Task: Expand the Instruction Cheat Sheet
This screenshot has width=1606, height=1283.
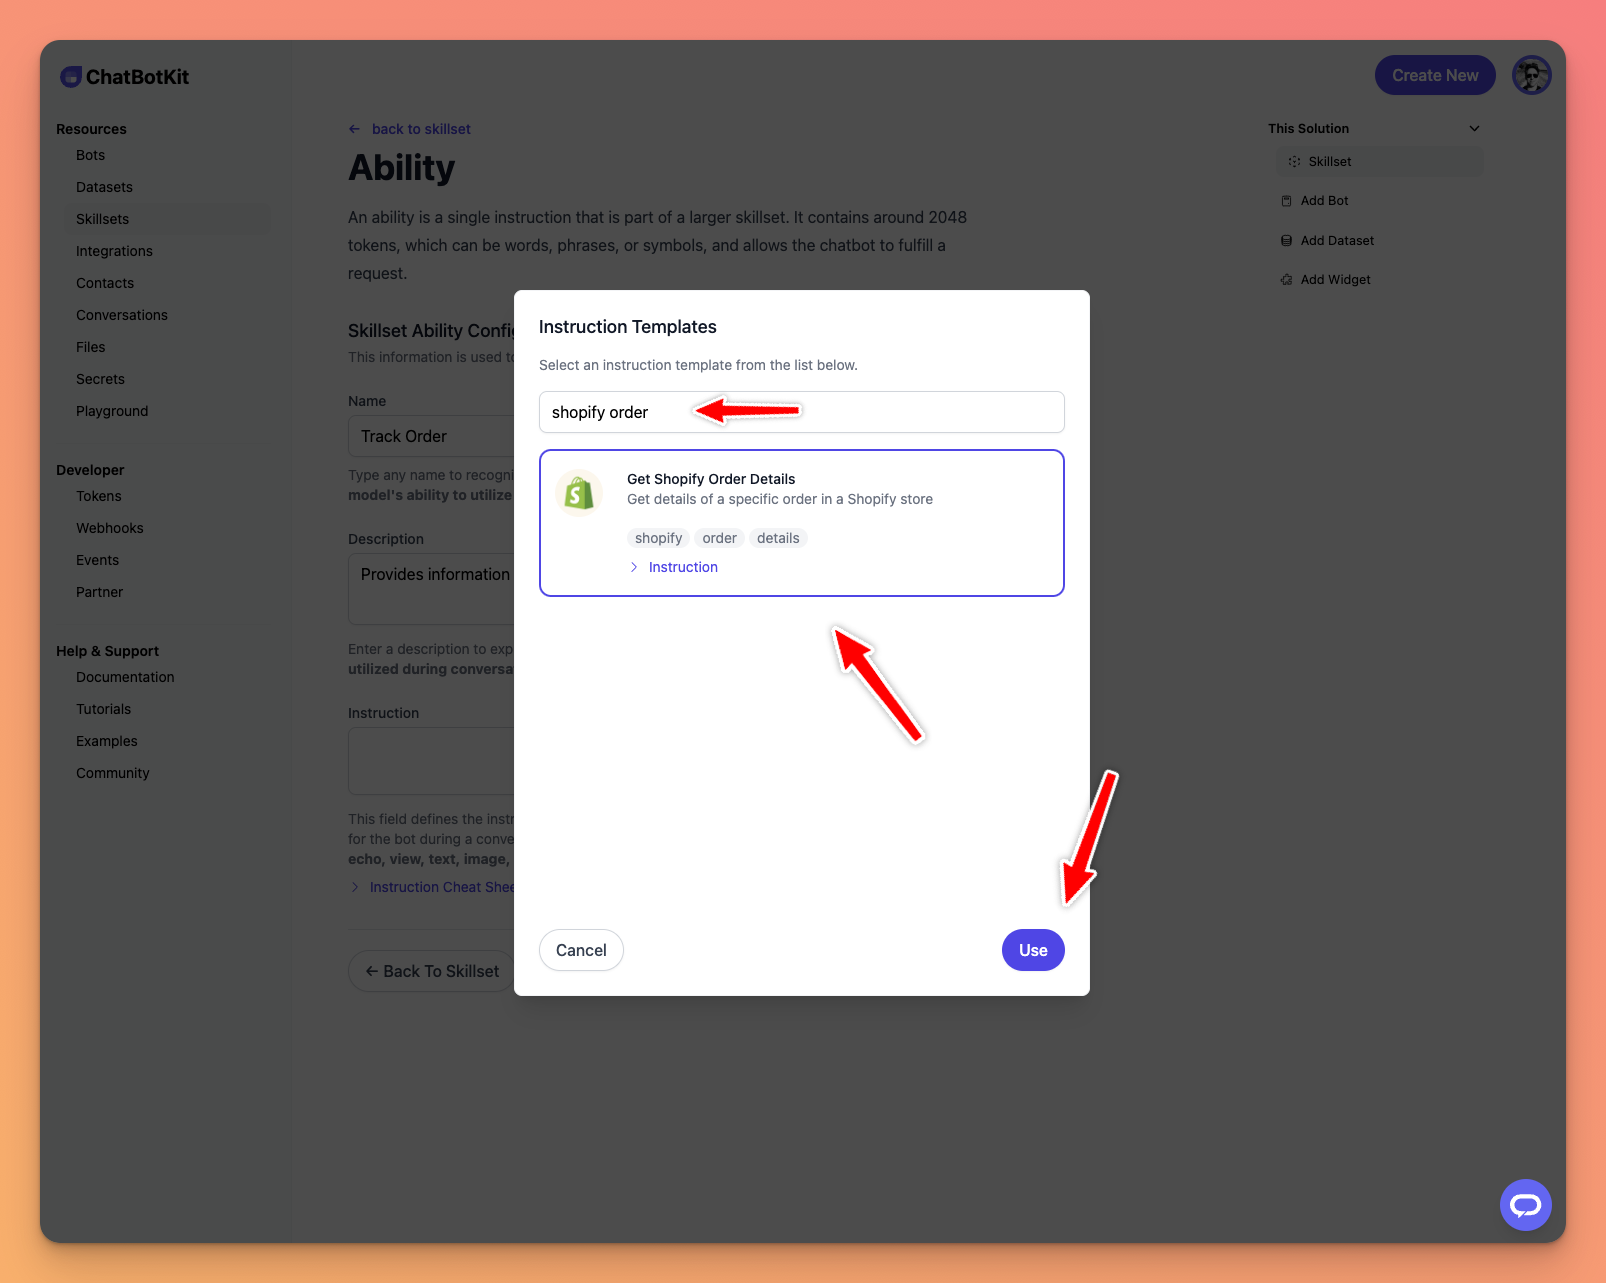Action: [431, 887]
